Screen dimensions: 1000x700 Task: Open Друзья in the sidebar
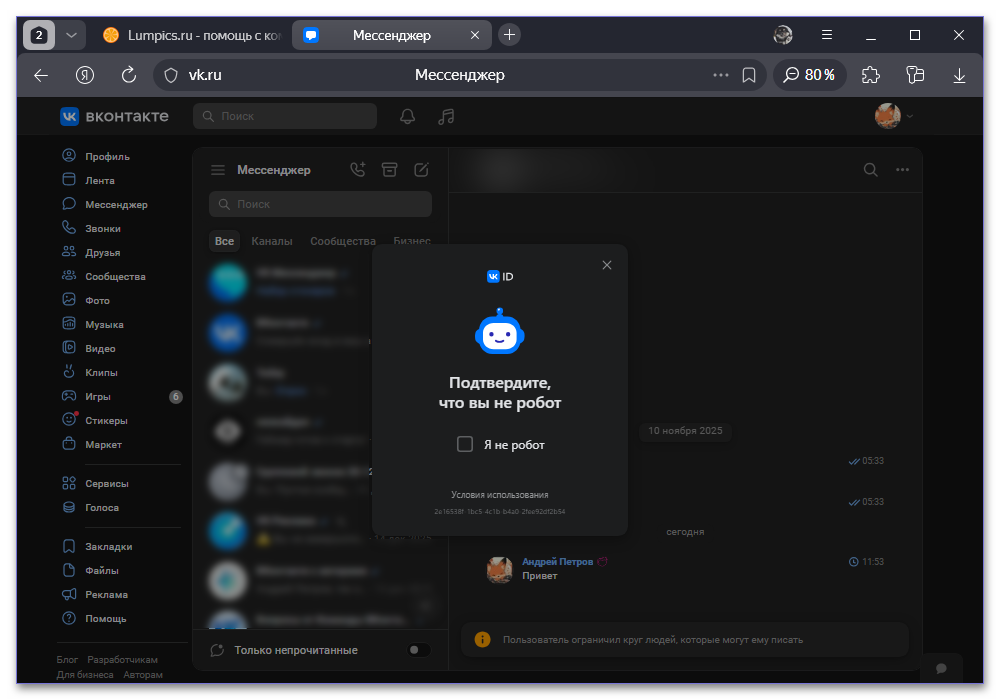tap(91, 252)
